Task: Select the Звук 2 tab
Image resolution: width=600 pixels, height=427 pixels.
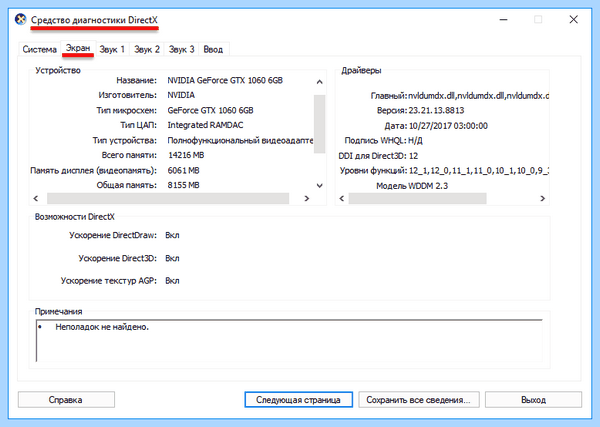Action: pyautogui.click(x=147, y=49)
